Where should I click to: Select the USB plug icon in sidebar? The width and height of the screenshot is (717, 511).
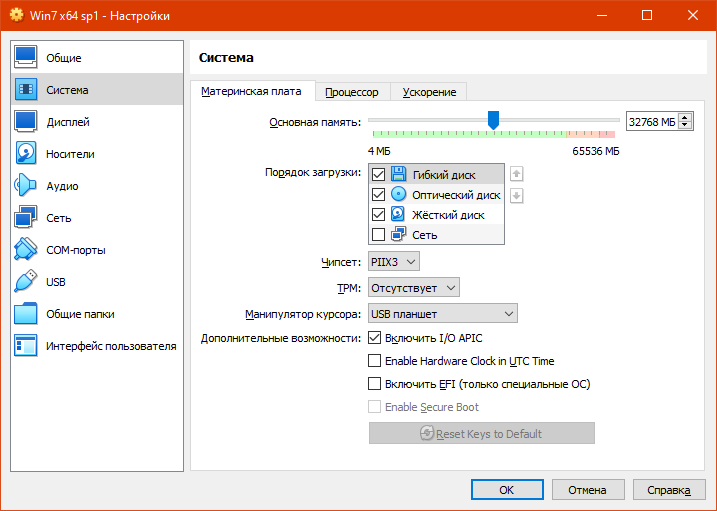pyautogui.click(x=26, y=282)
